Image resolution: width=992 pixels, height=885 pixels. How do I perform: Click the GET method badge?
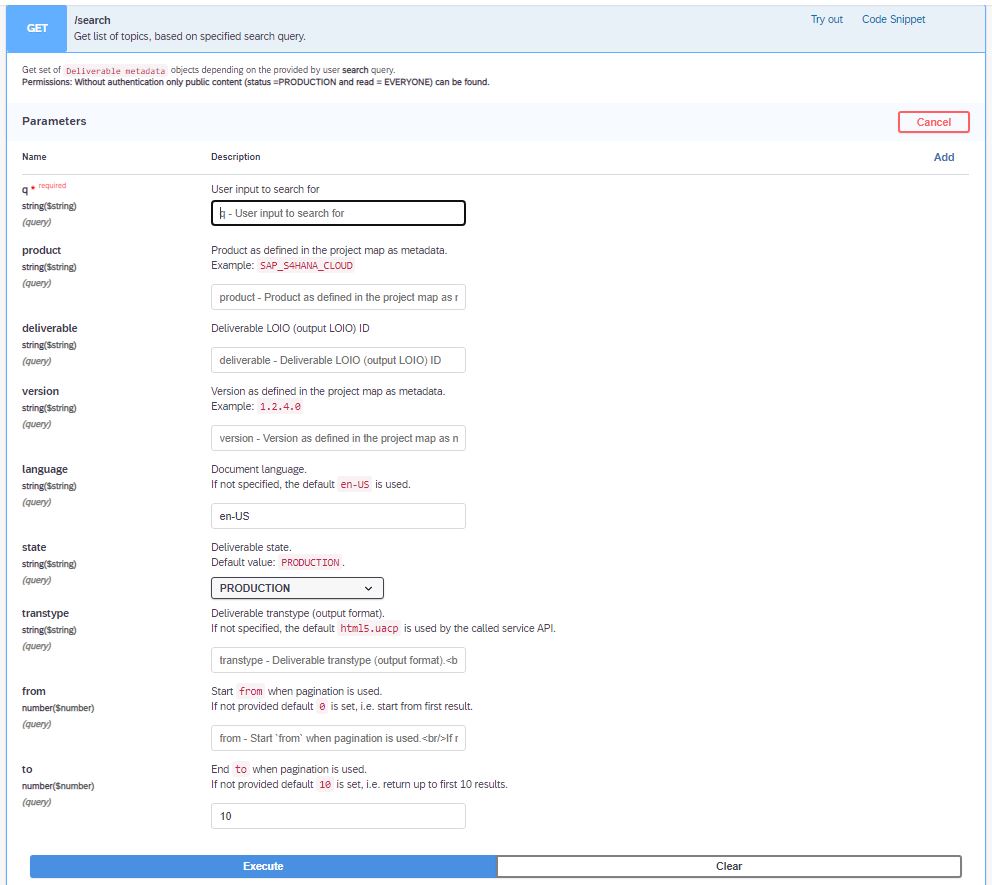click(36, 28)
